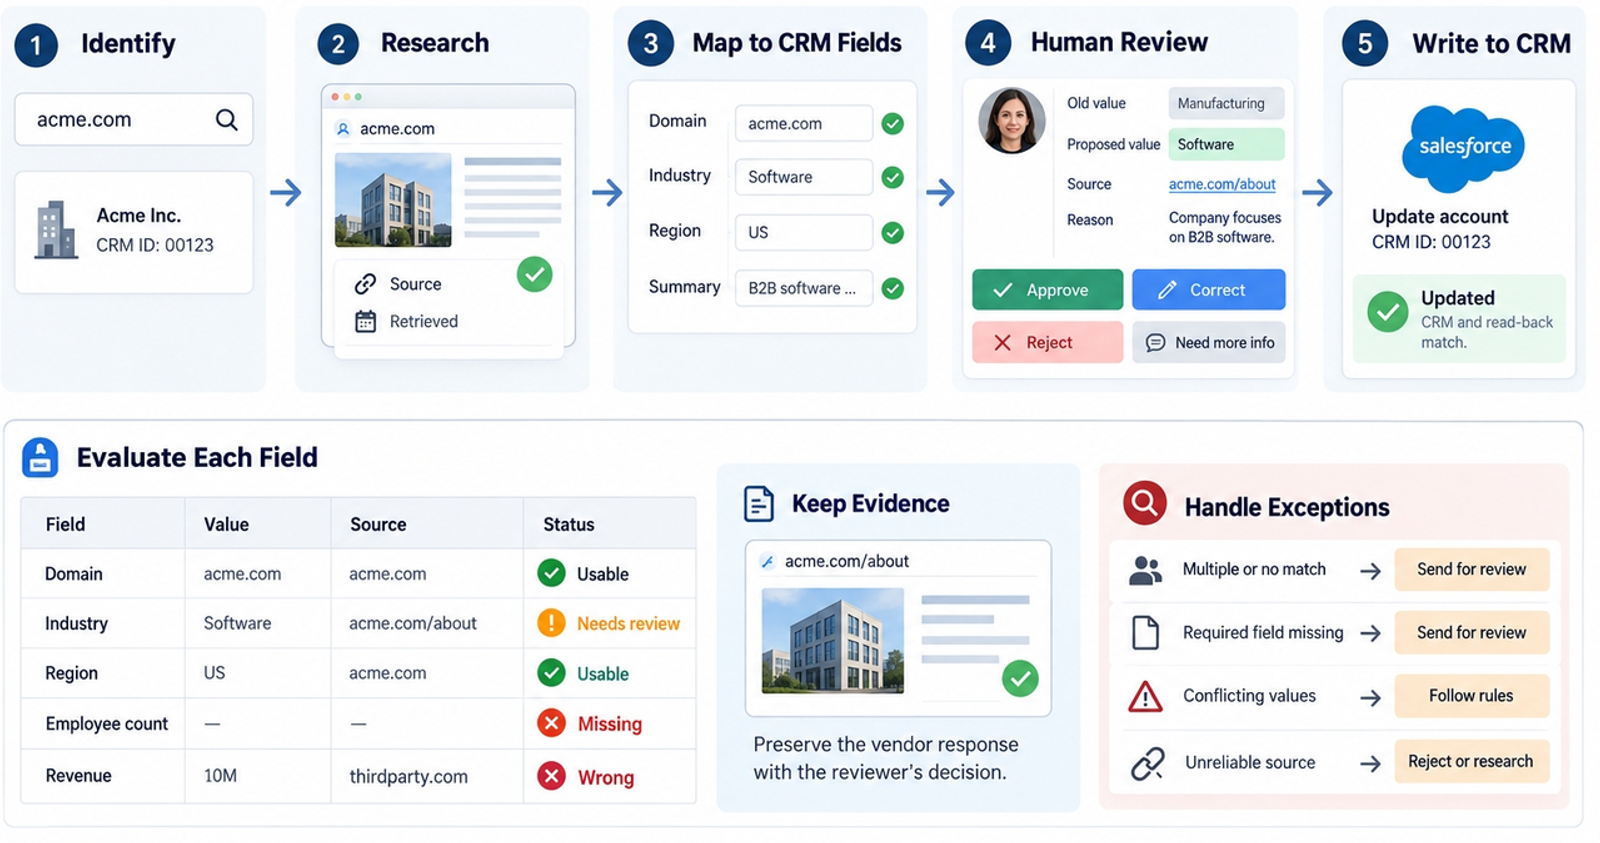Click the Reject or research button

[x=1471, y=761]
